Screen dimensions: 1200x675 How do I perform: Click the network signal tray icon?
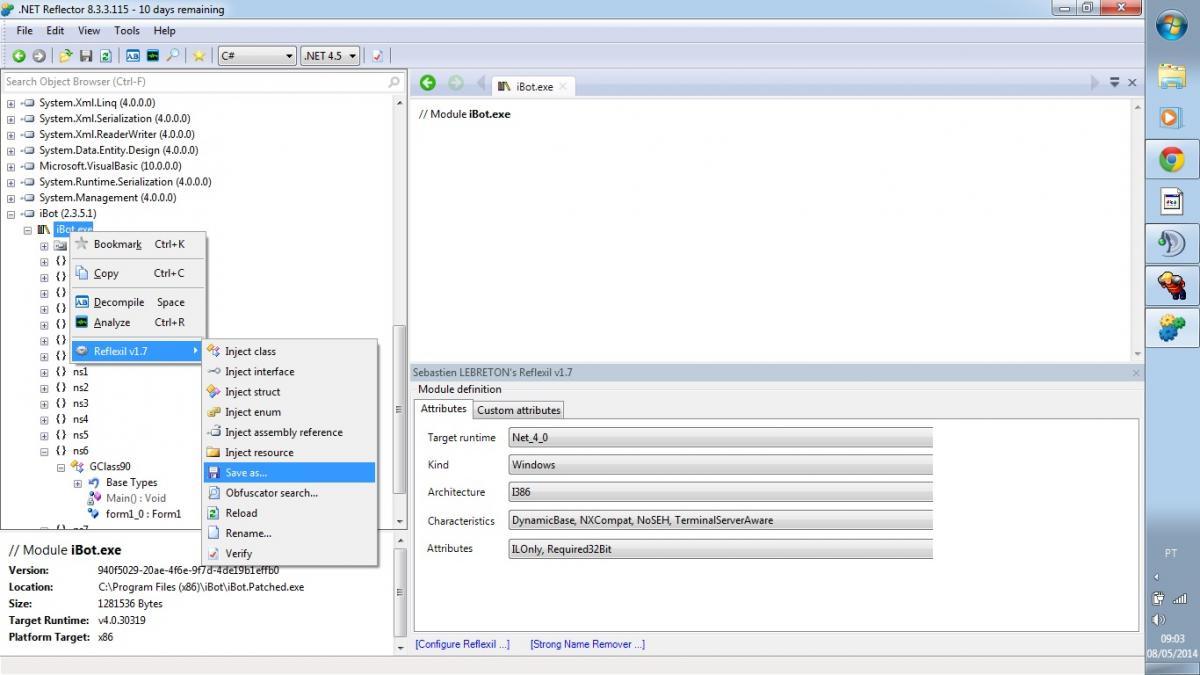1180,598
